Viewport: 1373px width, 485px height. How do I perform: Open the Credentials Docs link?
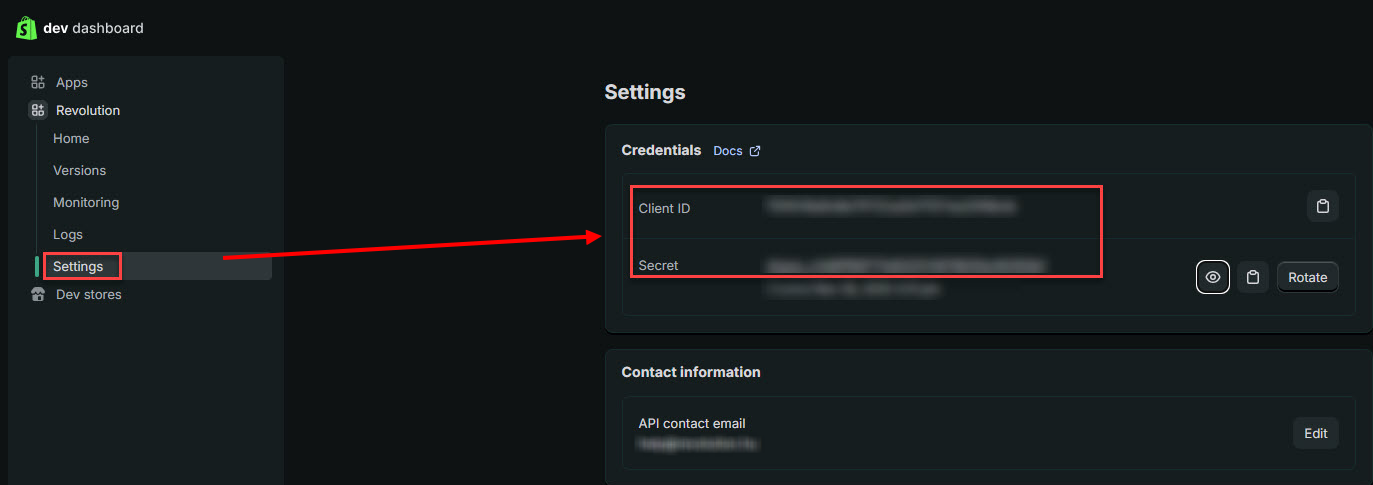[x=728, y=151]
